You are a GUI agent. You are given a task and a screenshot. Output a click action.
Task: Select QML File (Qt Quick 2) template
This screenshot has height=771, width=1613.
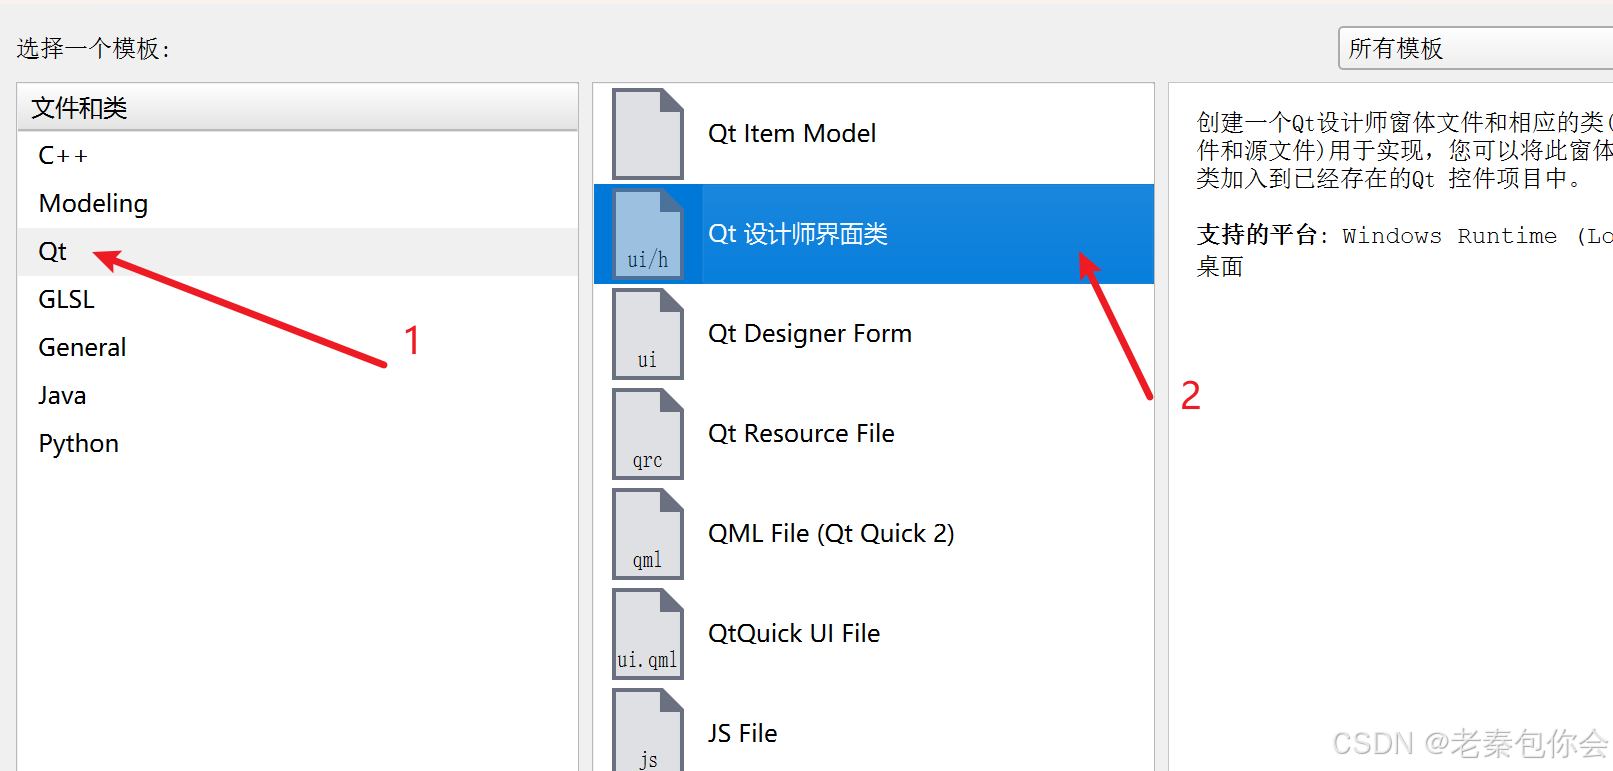pyautogui.click(x=874, y=534)
